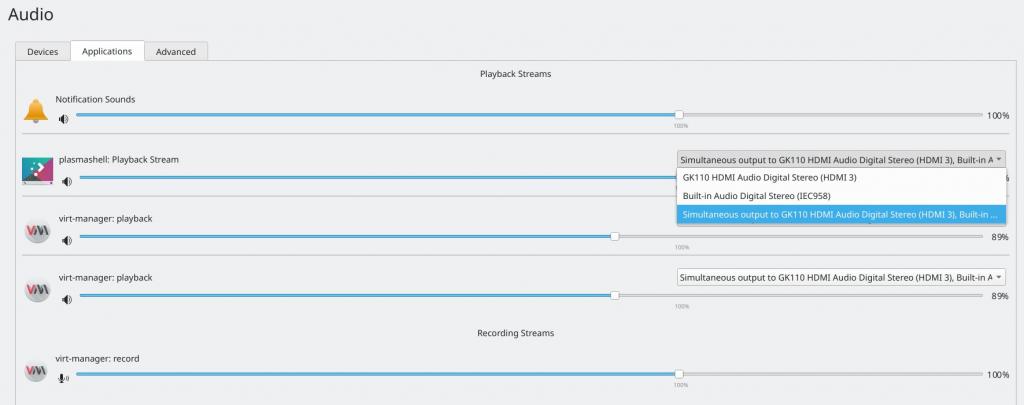1024x405 pixels.
Task: Click the Notification Sounds volume slider handle
Action: [x=679, y=115]
